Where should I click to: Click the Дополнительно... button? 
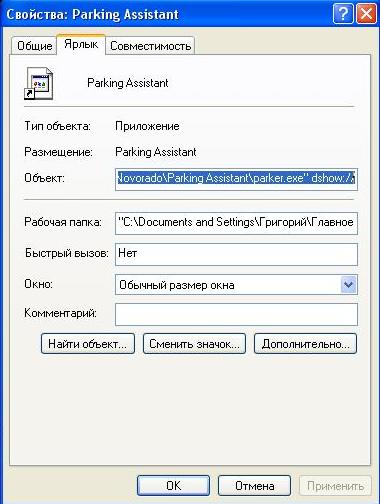305,344
